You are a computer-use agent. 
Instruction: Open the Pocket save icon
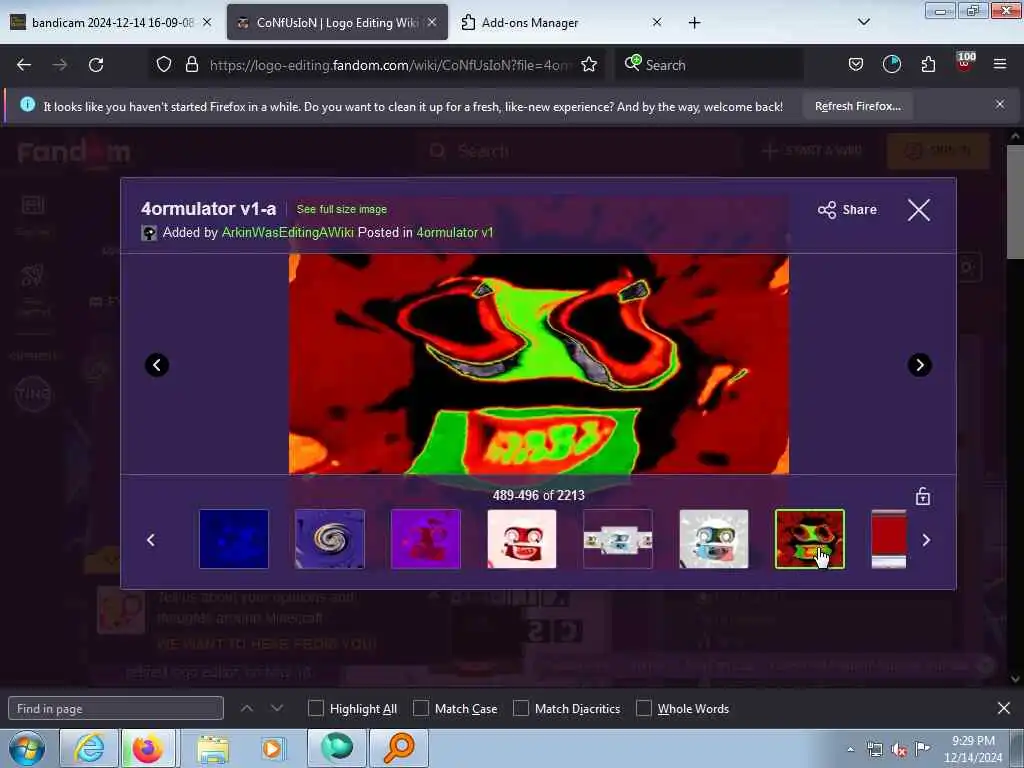click(856, 65)
